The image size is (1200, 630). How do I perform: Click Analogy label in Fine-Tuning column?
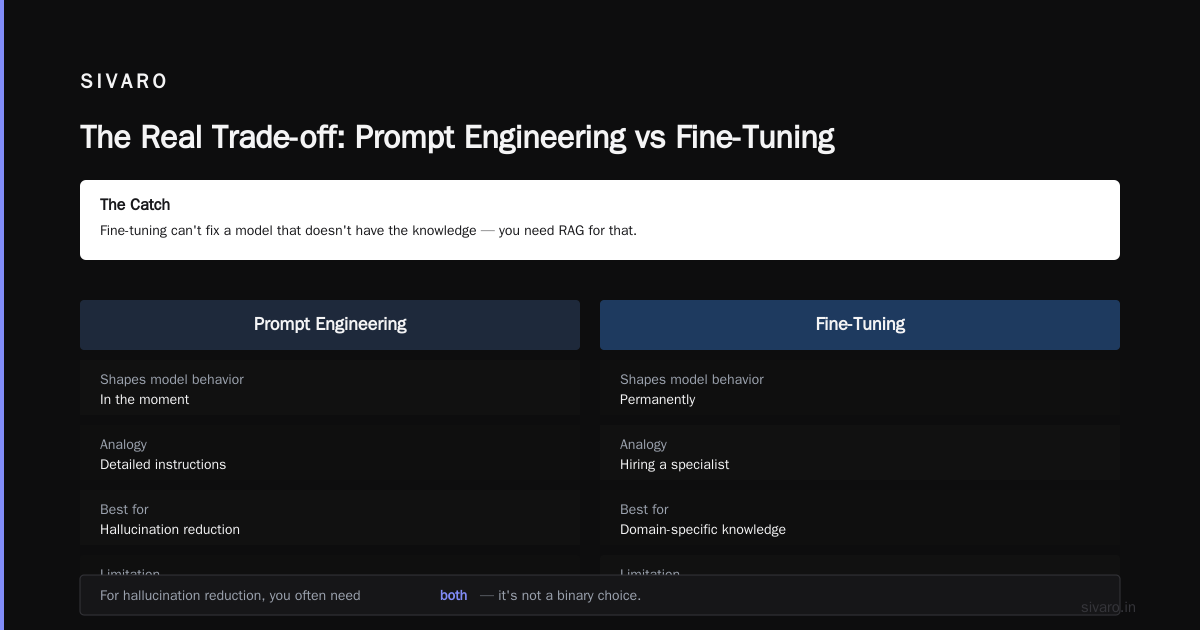(x=643, y=444)
